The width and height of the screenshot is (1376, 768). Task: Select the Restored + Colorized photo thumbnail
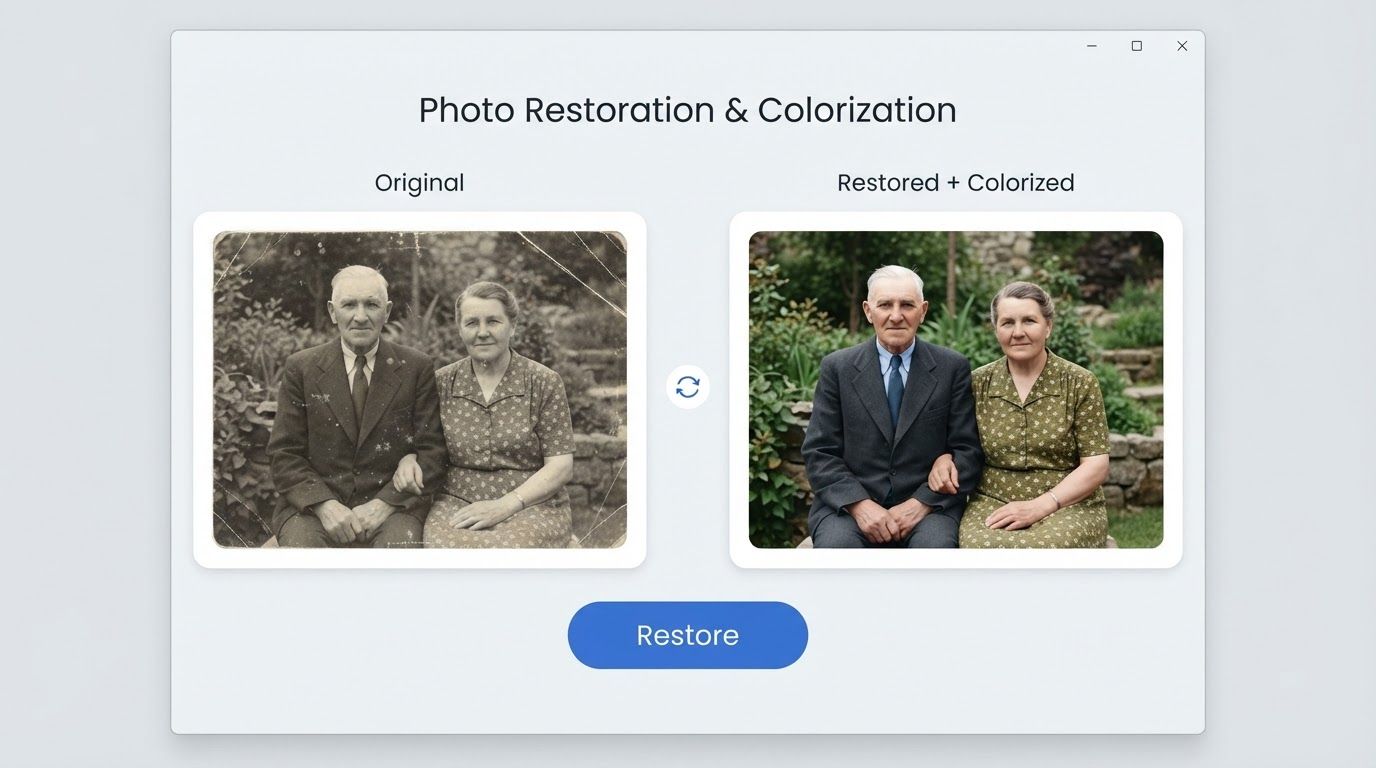tap(956, 390)
